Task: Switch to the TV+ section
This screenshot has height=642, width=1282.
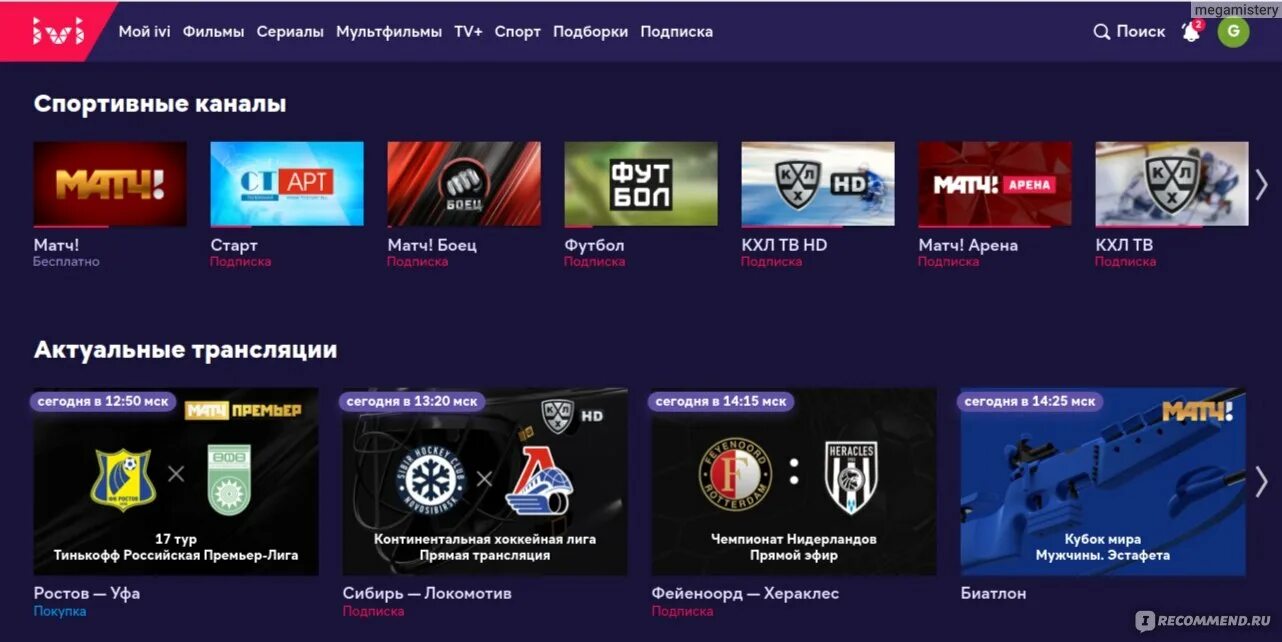Action: coord(468,32)
